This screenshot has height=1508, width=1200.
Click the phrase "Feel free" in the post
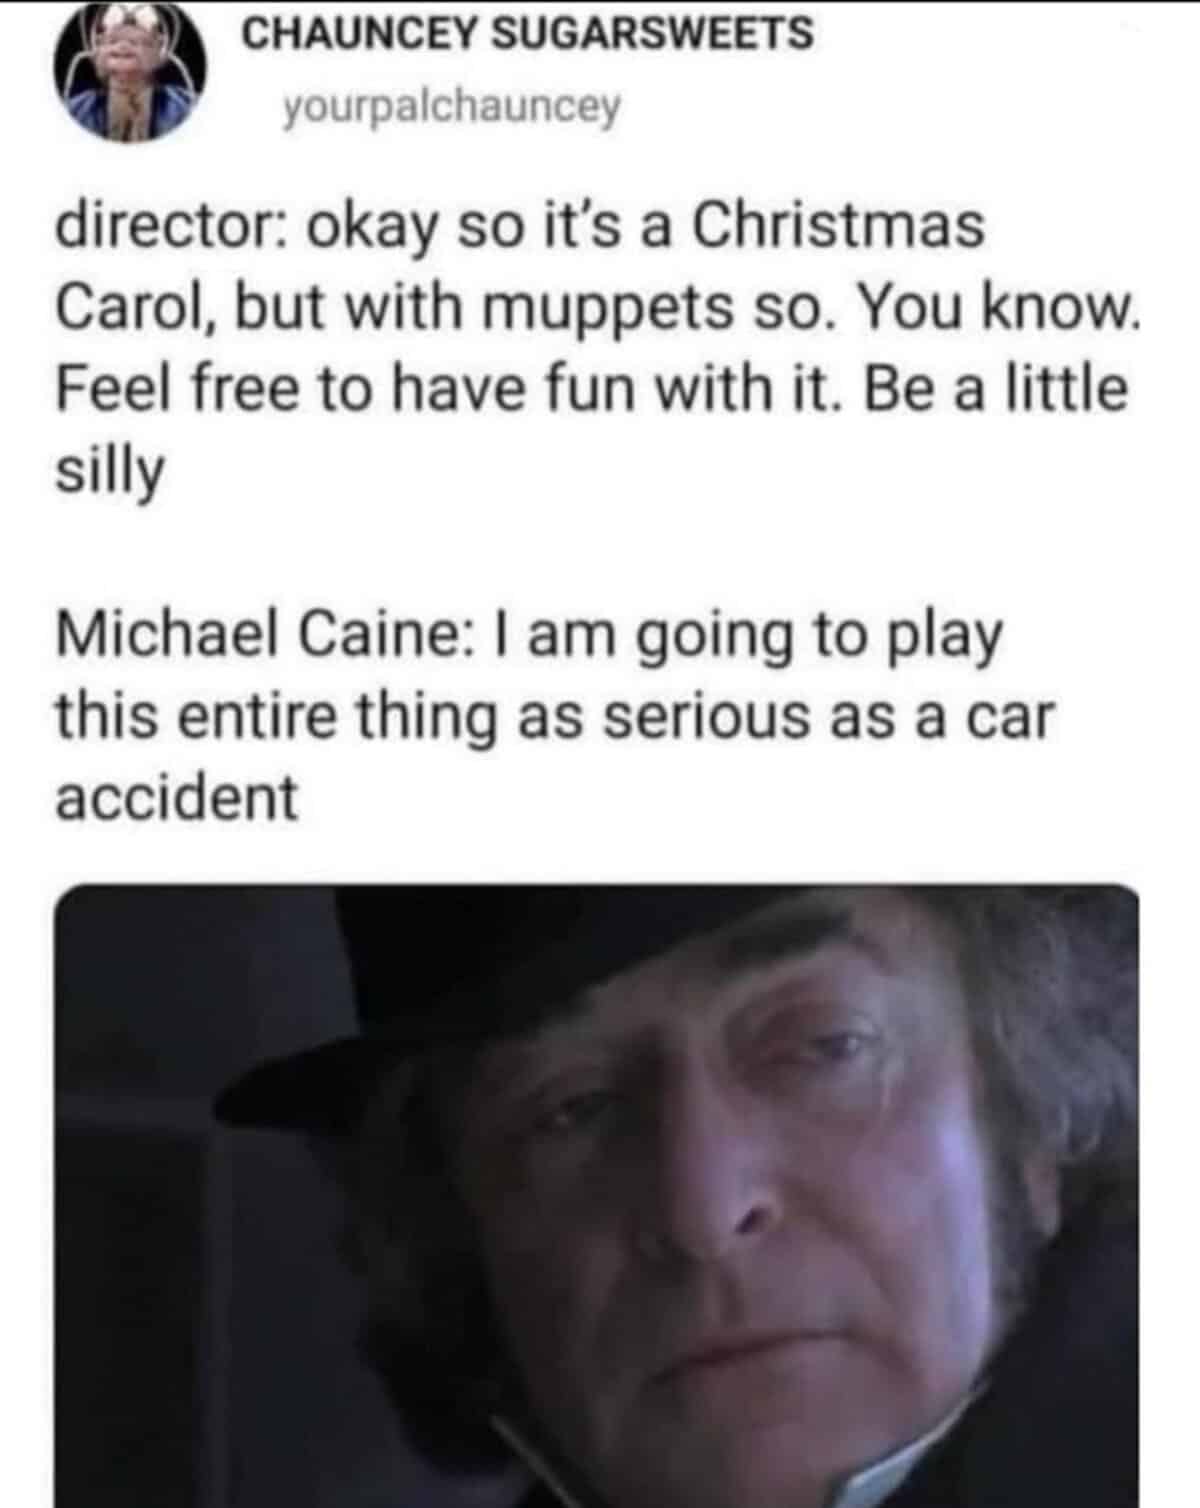pos(177,389)
